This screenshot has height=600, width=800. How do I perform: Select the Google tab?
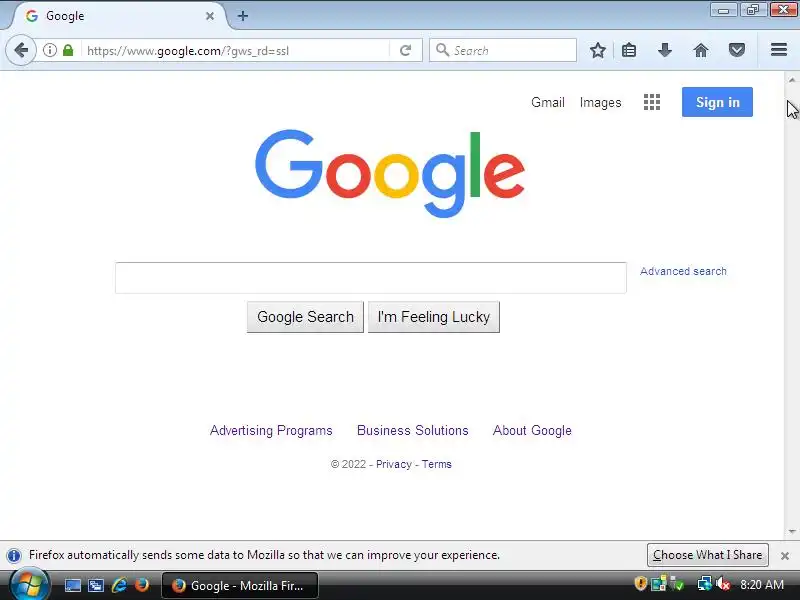click(x=119, y=16)
